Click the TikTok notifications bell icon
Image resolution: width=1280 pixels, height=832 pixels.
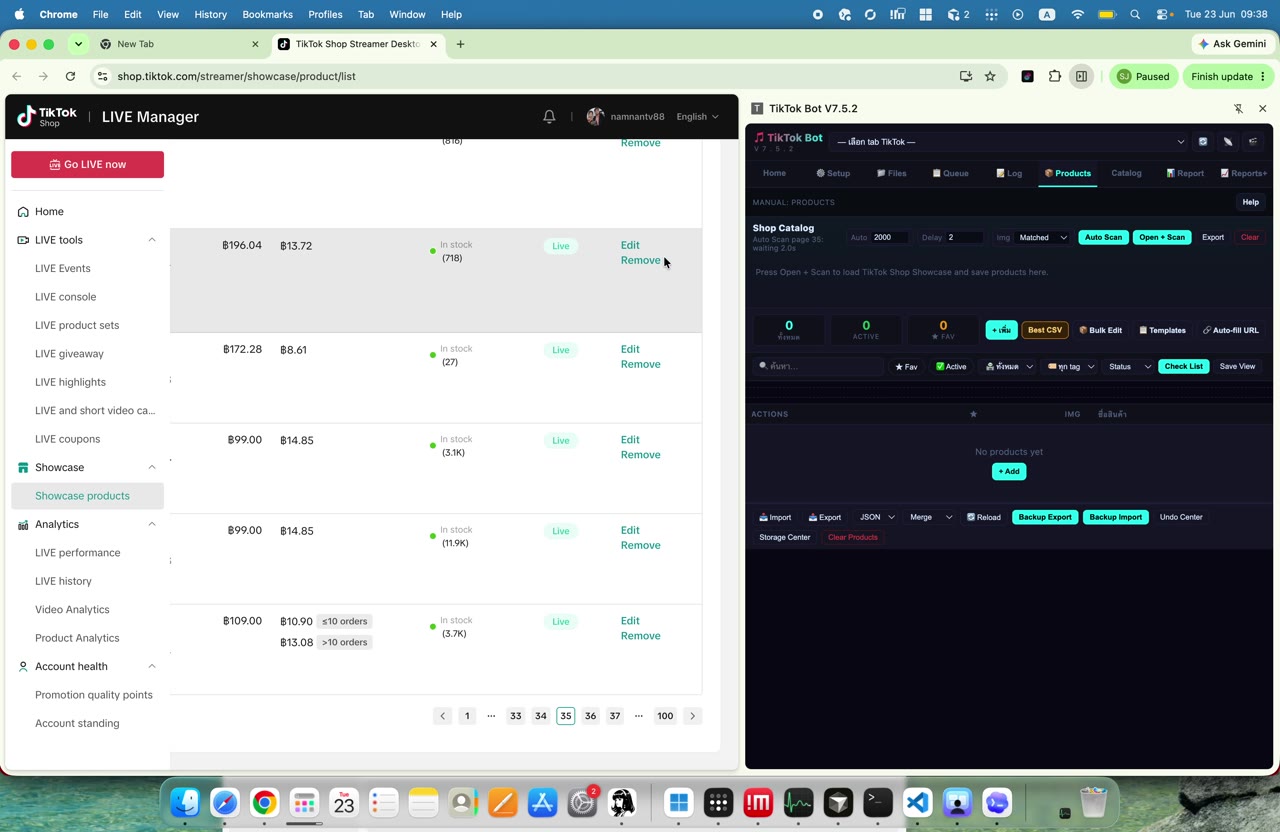(x=549, y=117)
